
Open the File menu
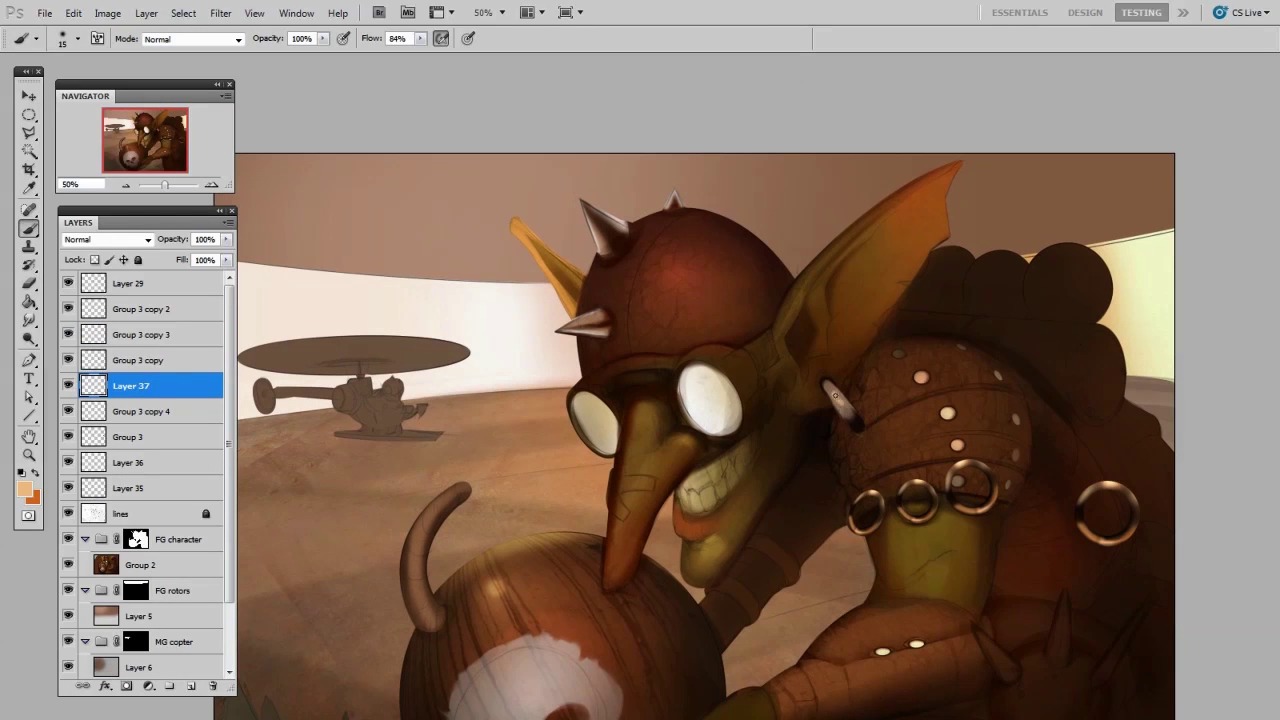45,13
